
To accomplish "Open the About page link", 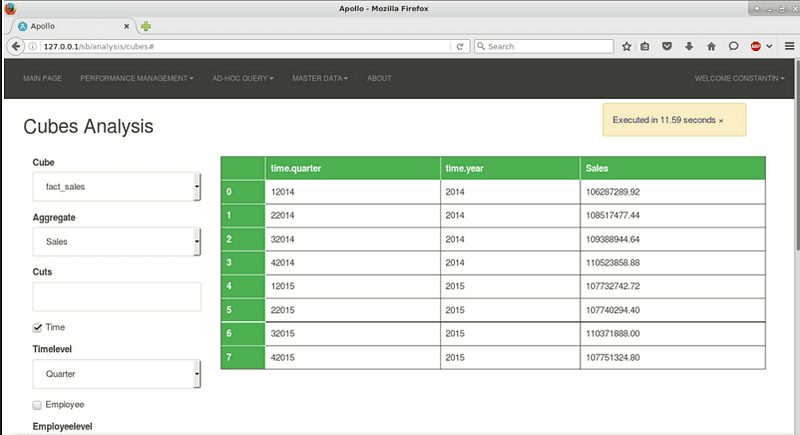I will (379, 78).
